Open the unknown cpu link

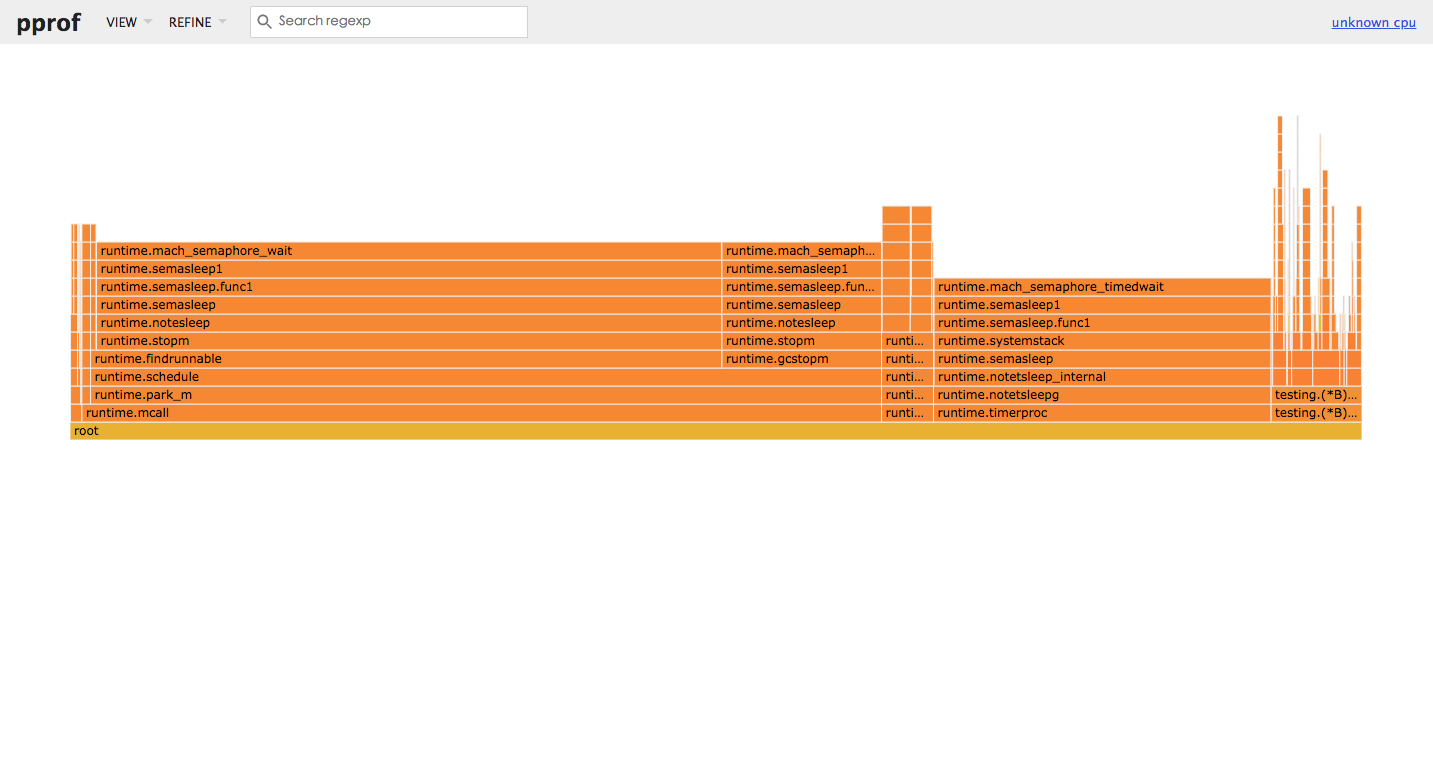pos(1373,22)
